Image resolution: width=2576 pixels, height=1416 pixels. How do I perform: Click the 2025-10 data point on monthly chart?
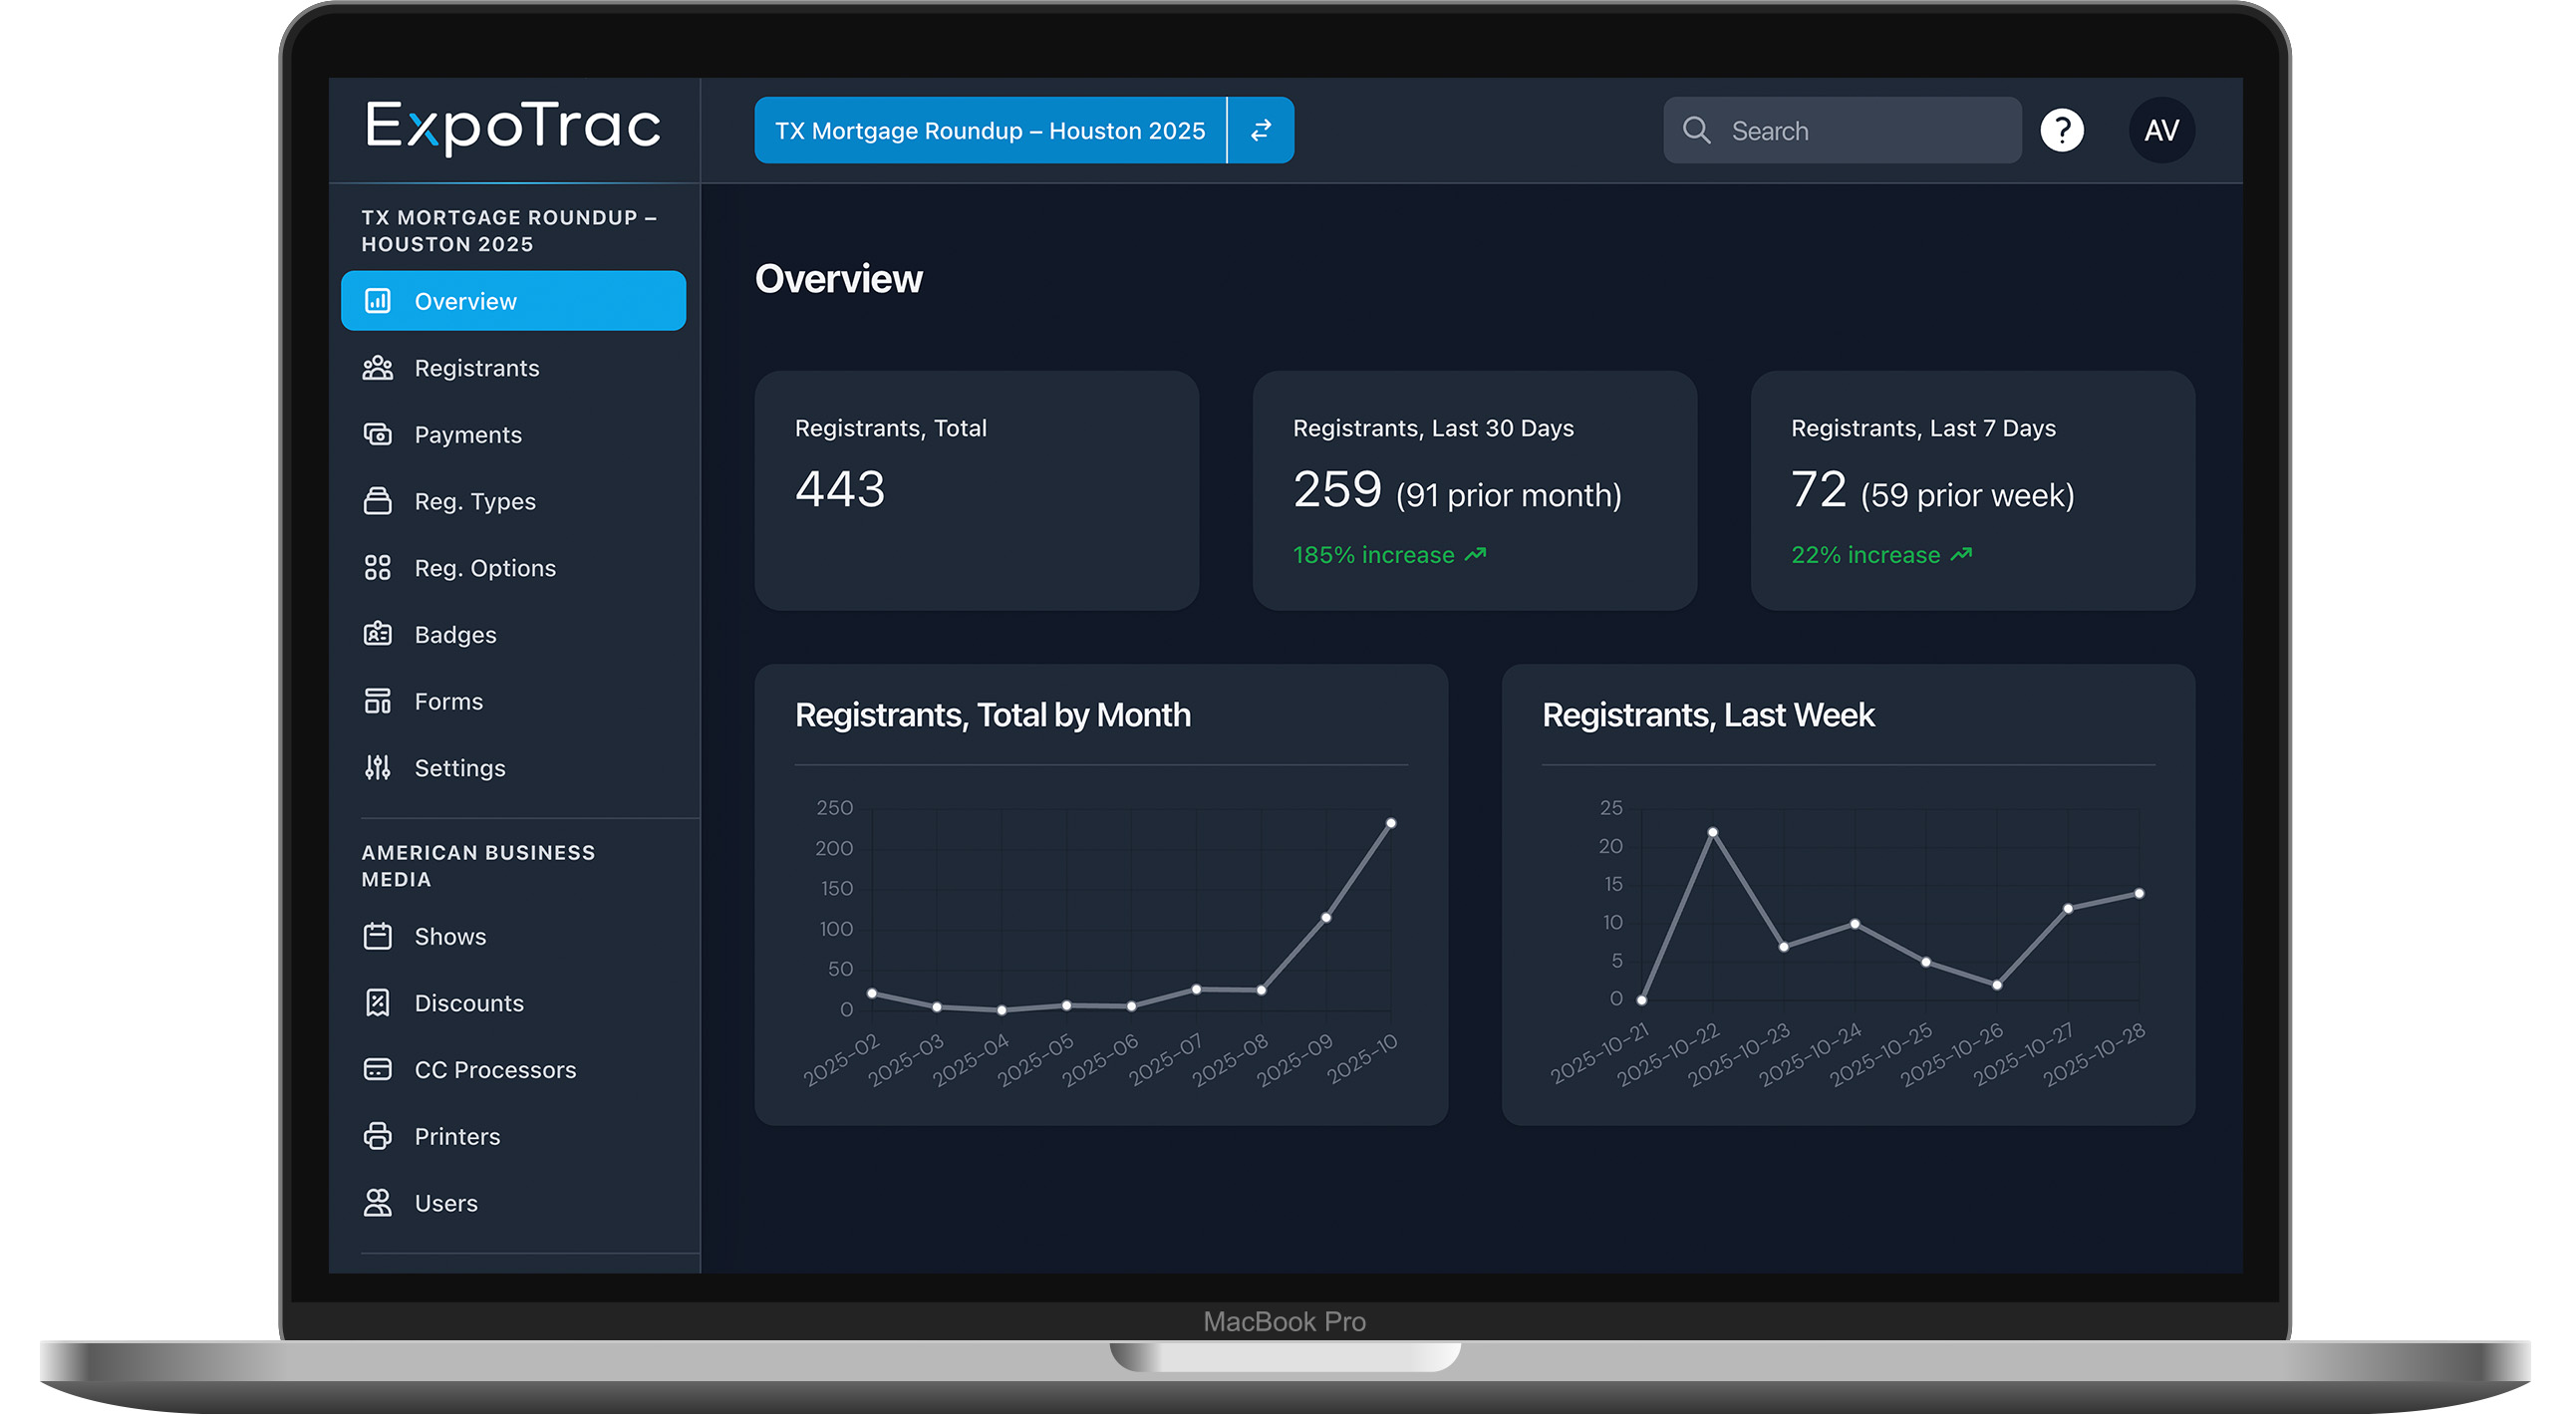pyautogui.click(x=1391, y=824)
